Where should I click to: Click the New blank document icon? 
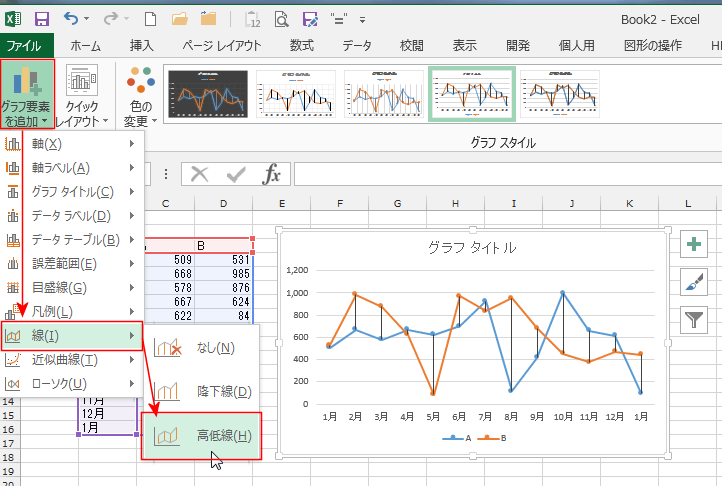pyautogui.click(x=149, y=18)
